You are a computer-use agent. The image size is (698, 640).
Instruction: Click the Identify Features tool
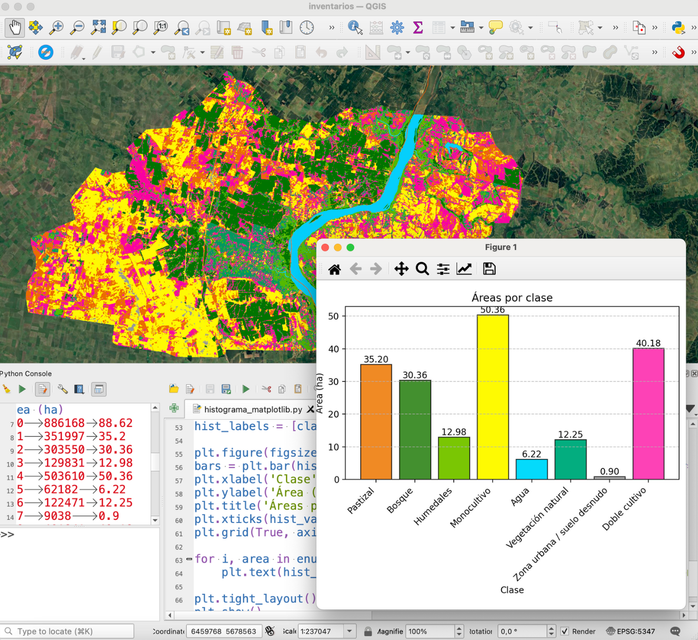click(355, 28)
